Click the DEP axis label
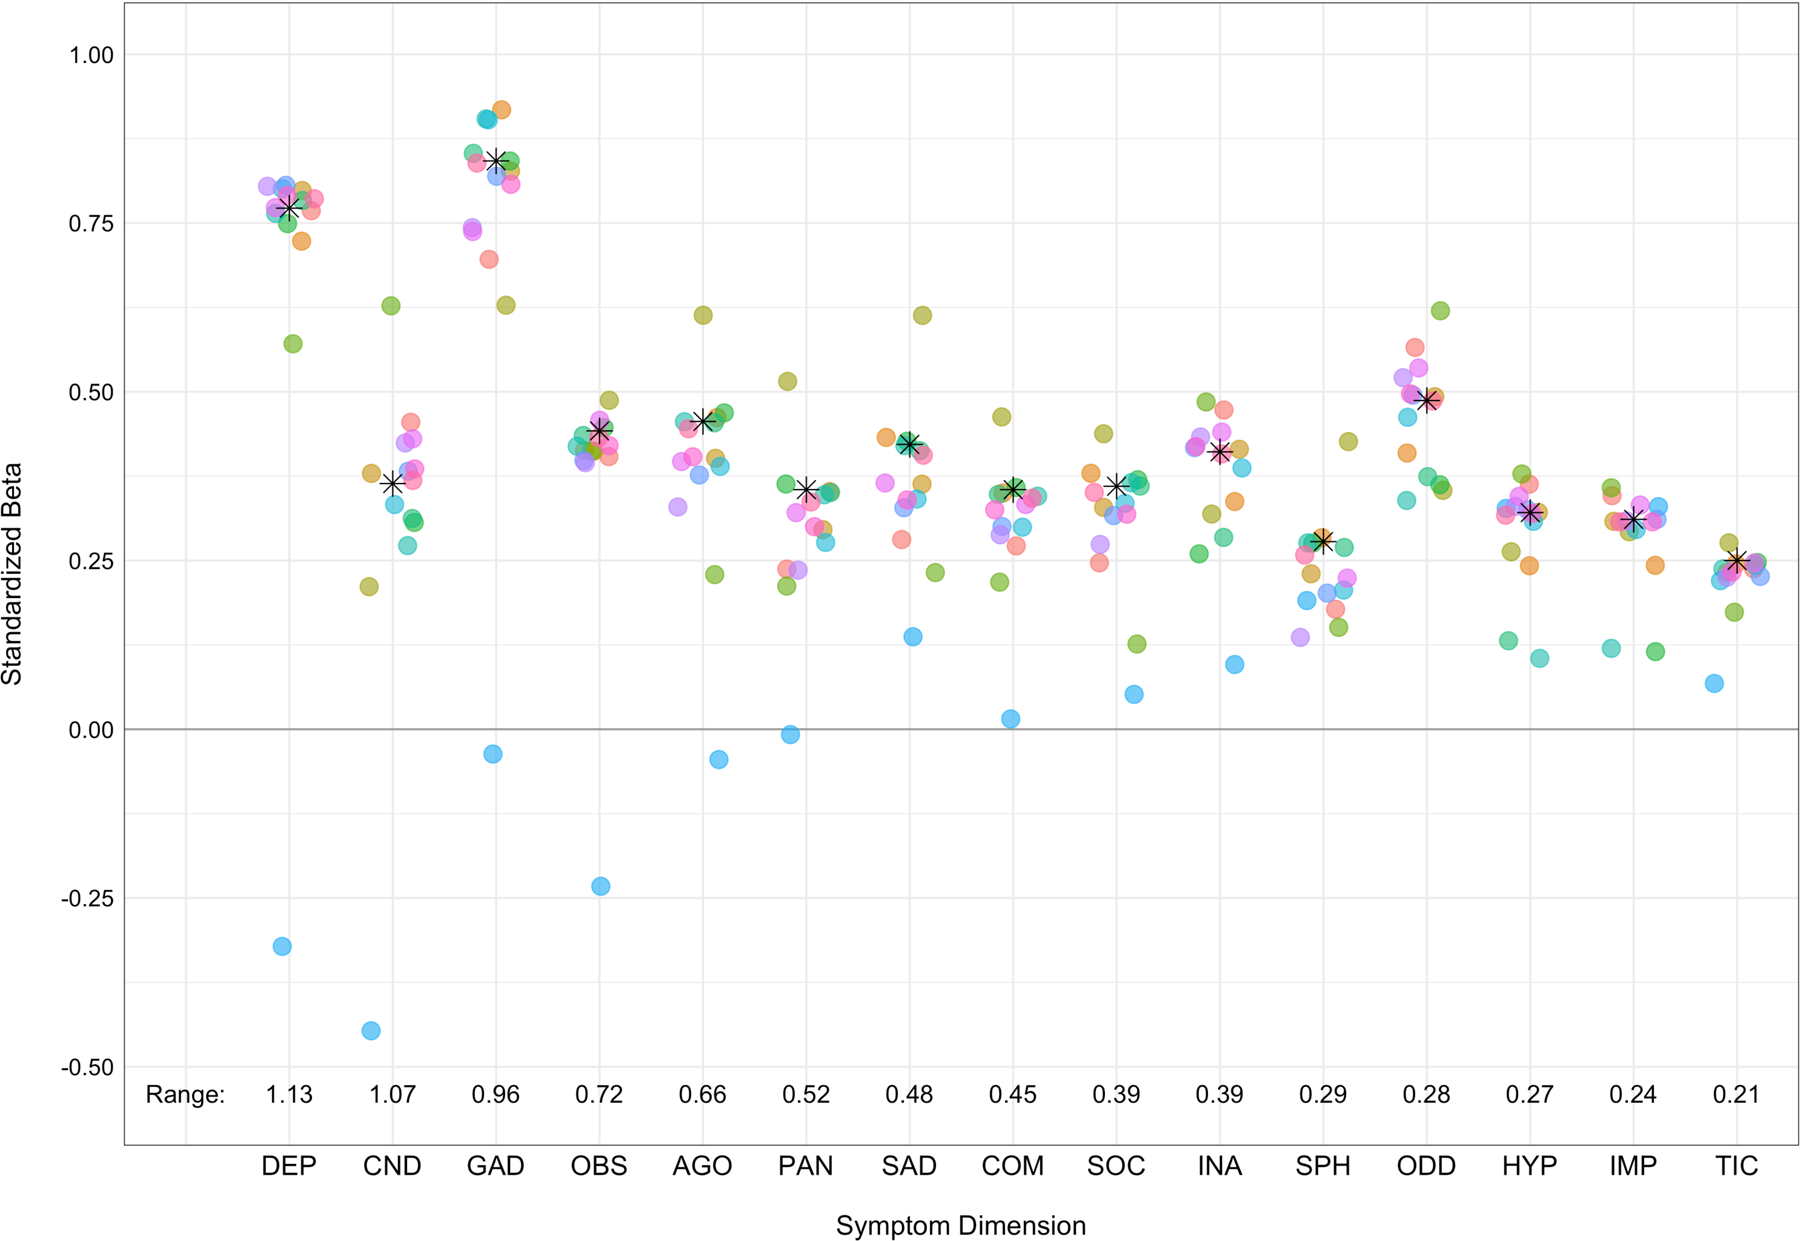The image size is (1800, 1241). pyautogui.click(x=289, y=1166)
